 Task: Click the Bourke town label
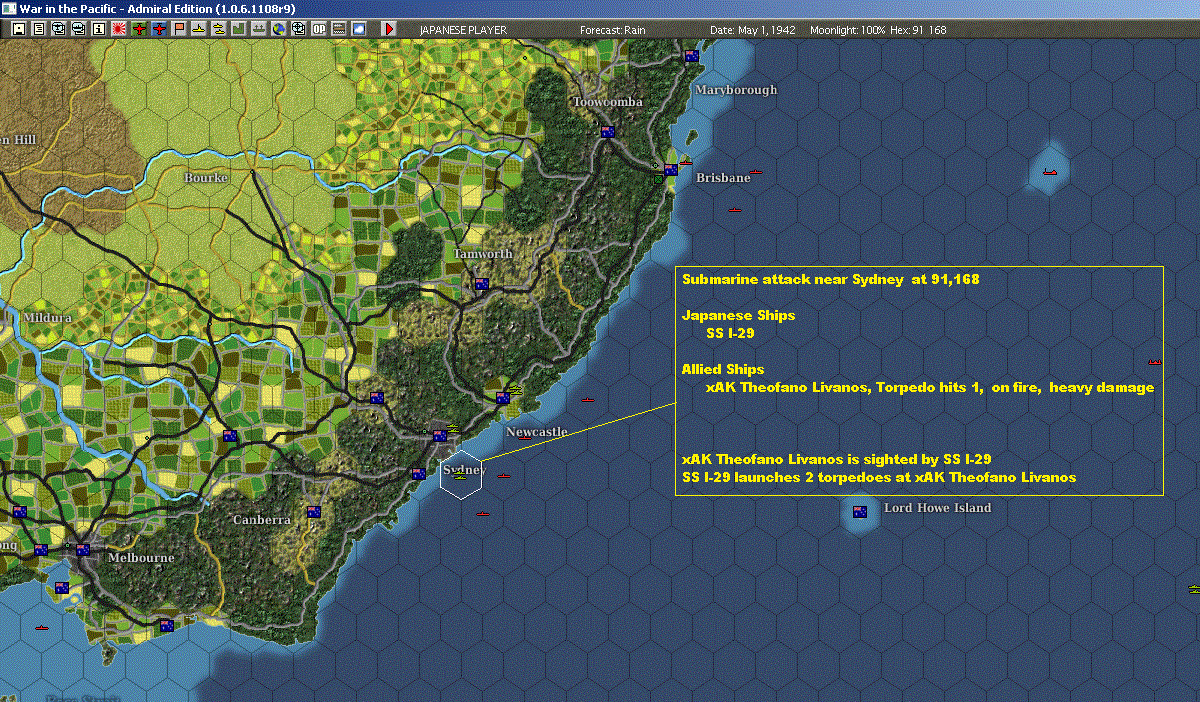(x=206, y=177)
